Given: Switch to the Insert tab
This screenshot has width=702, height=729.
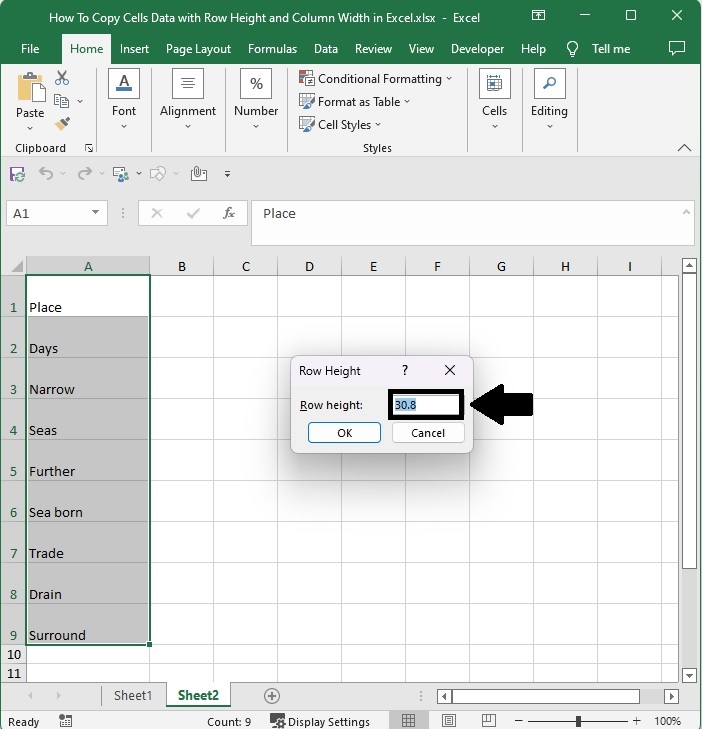Looking at the screenshot, I should (134, 48).
